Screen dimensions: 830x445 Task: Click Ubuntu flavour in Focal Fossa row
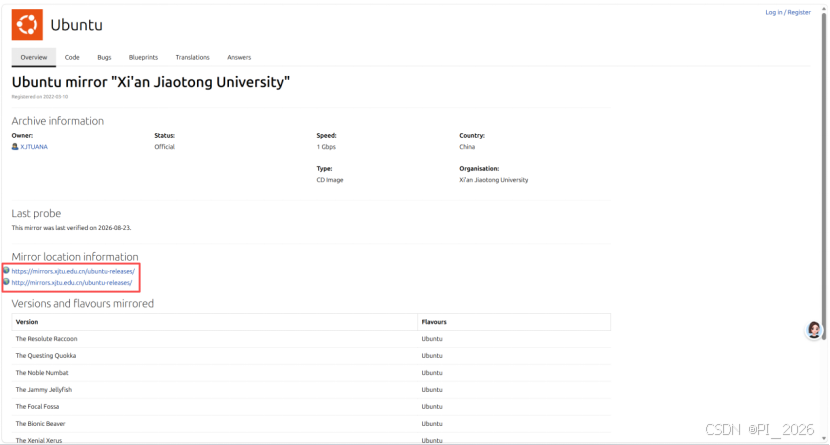tap(432, 406)
